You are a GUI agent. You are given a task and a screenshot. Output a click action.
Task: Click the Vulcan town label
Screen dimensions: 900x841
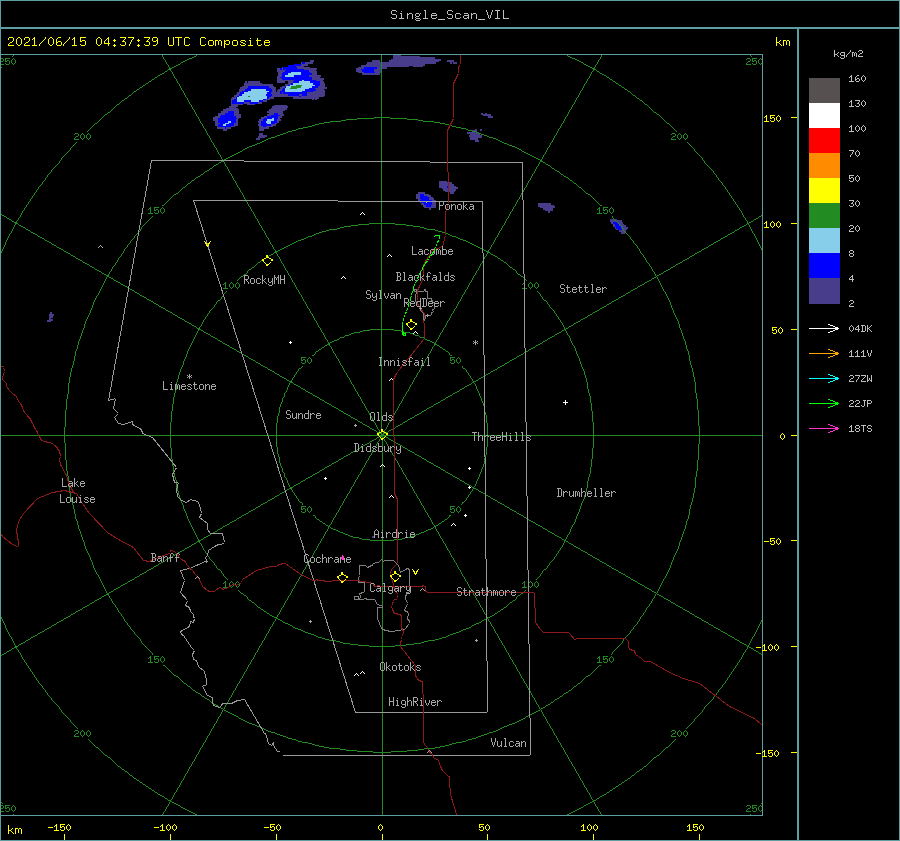point(509,743)
